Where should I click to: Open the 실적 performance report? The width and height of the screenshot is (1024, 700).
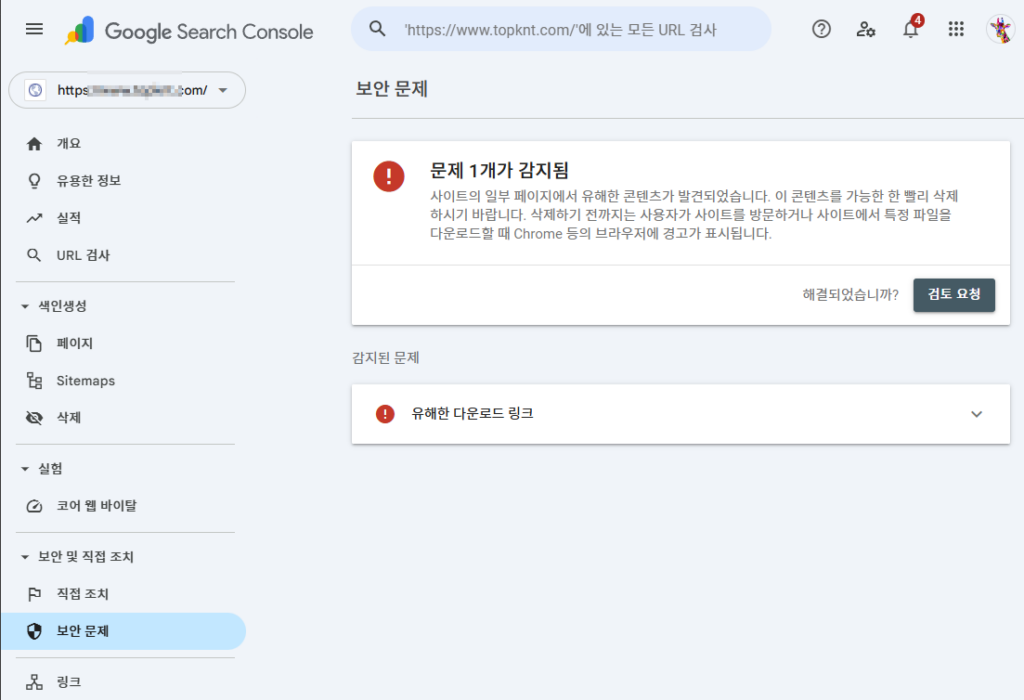68,218
